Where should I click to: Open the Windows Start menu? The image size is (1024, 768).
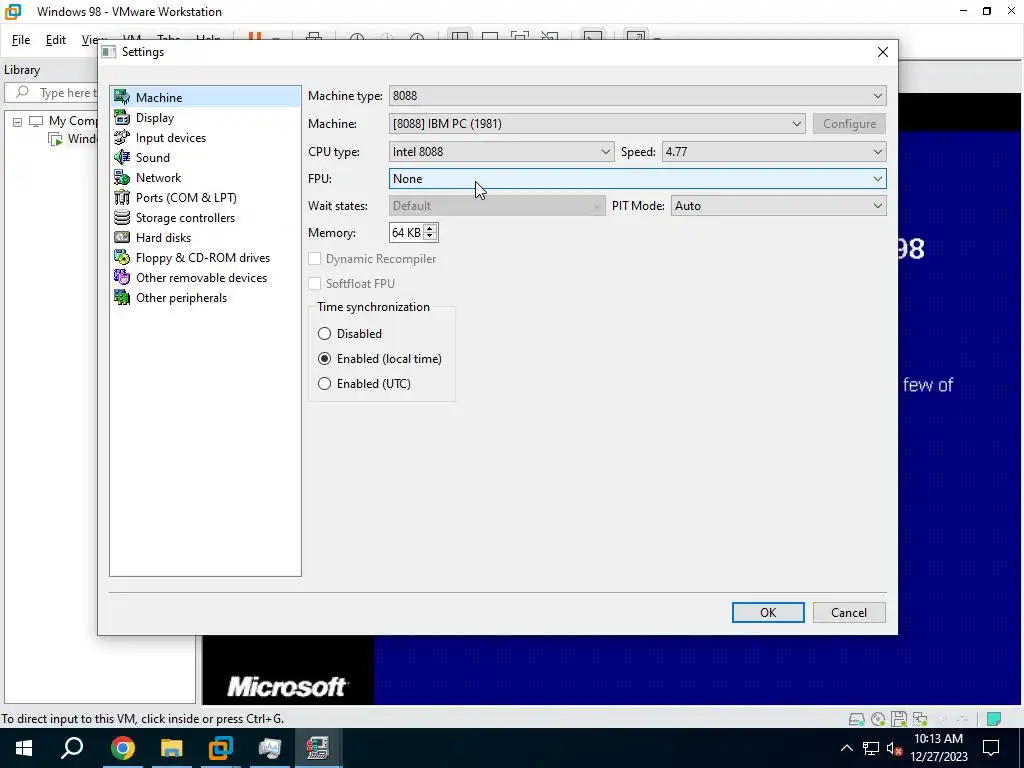24,748
